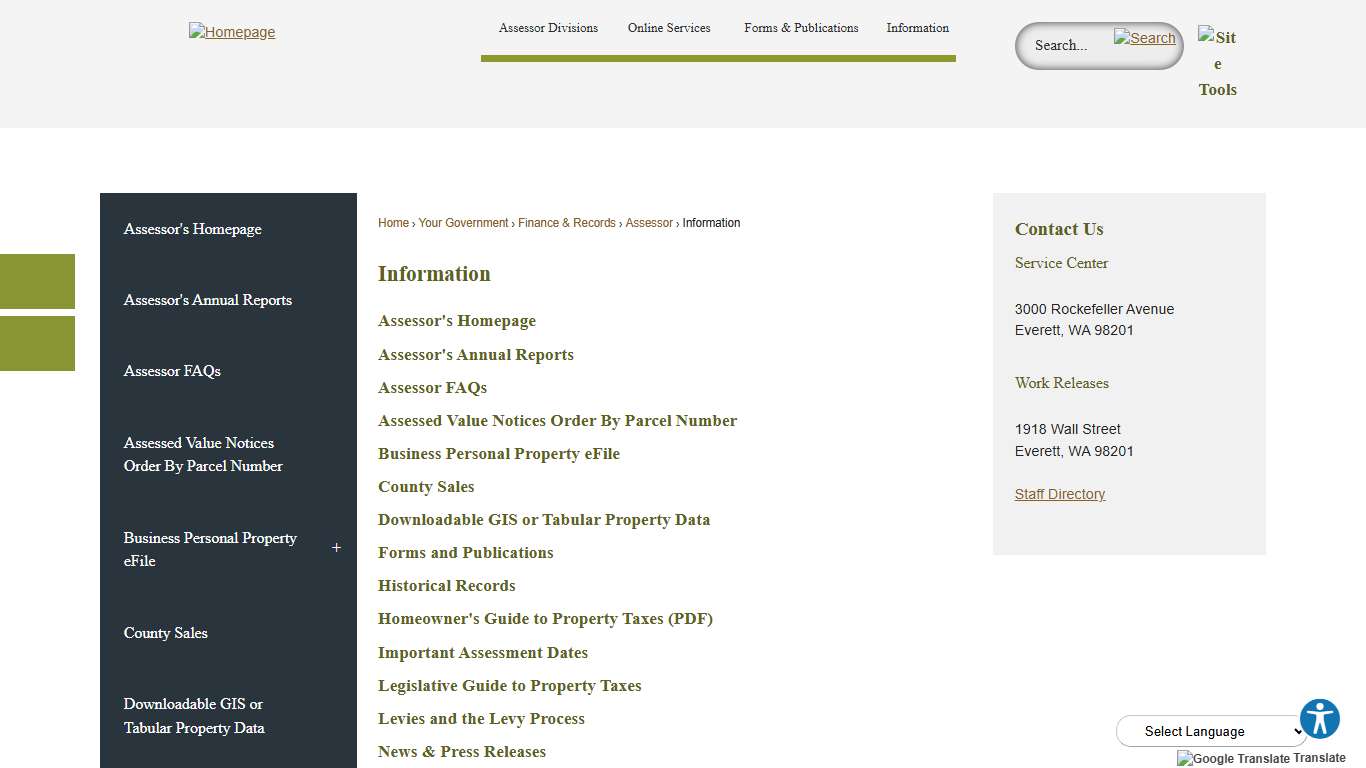Click the upper green block on left edge
The width and height of the screenshot is (1366, 768).
coord(37,281)
